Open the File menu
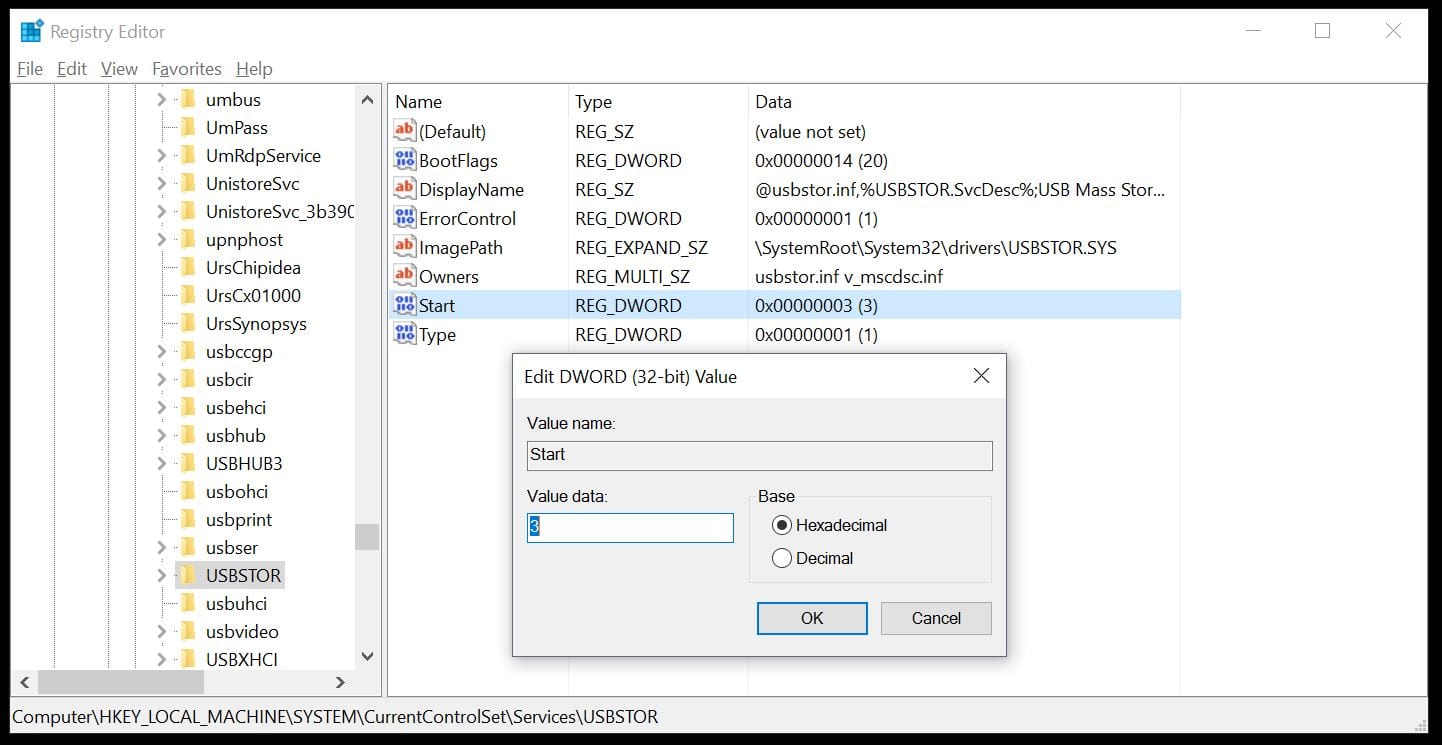Image resolution: width=1442 pixels, height=745 pixels. pyautogui.click(x=30, y=68)
